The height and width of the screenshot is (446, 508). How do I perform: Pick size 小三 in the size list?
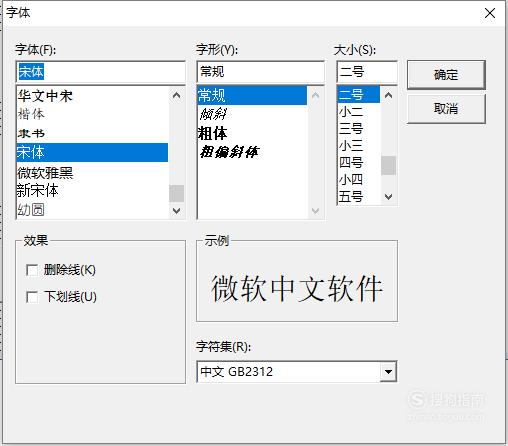point(359,146)
